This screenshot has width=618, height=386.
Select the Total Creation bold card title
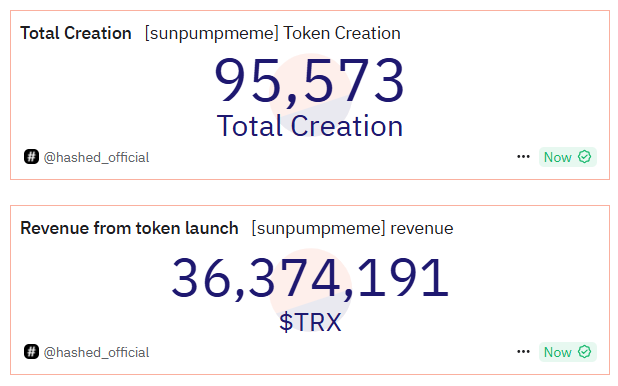(76, 33)
